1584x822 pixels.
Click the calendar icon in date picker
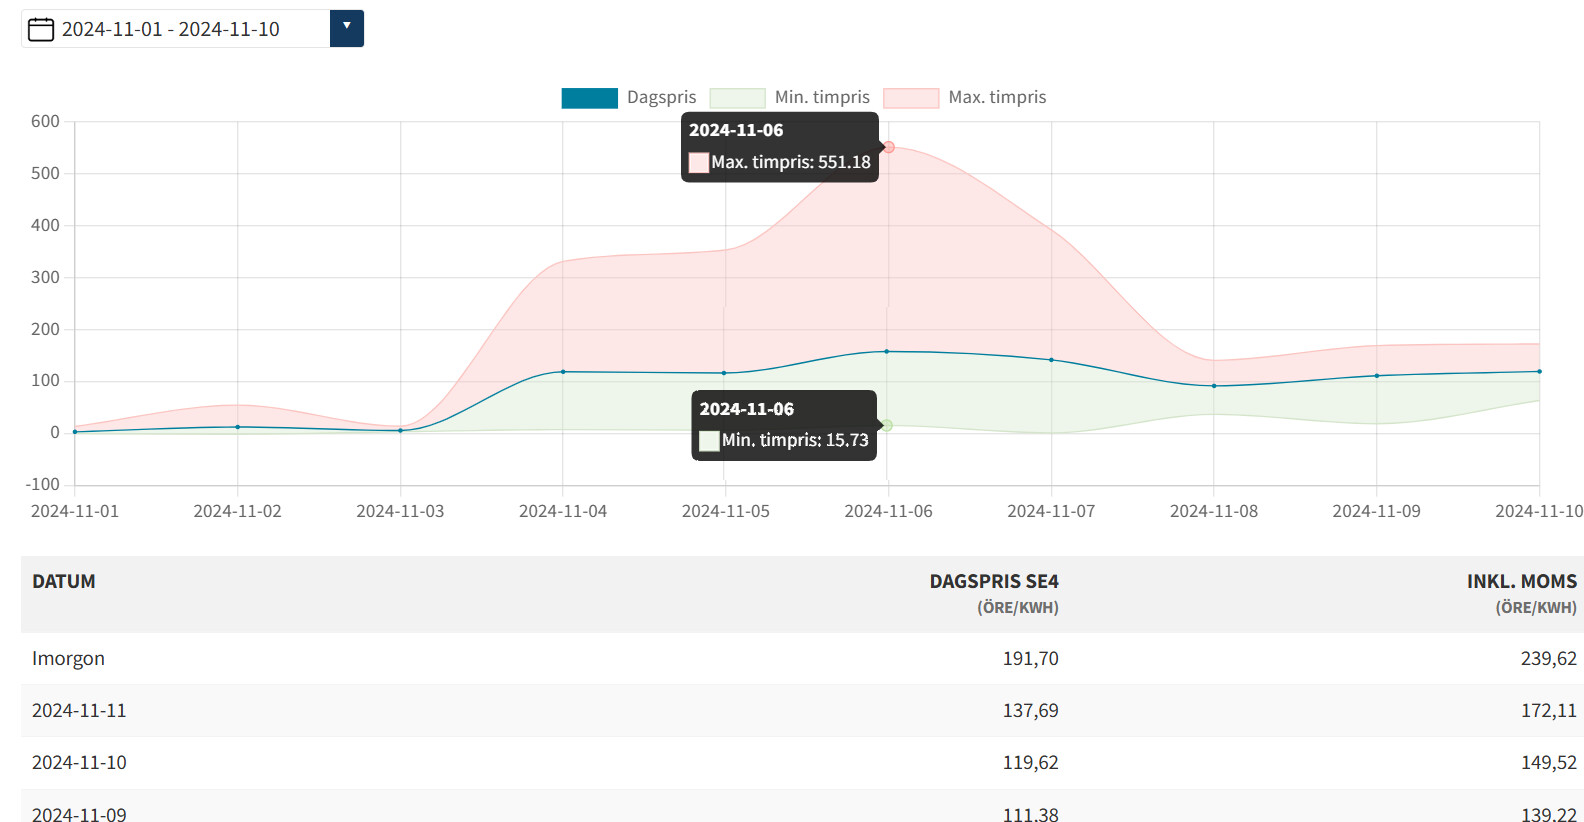coord(41,29)
